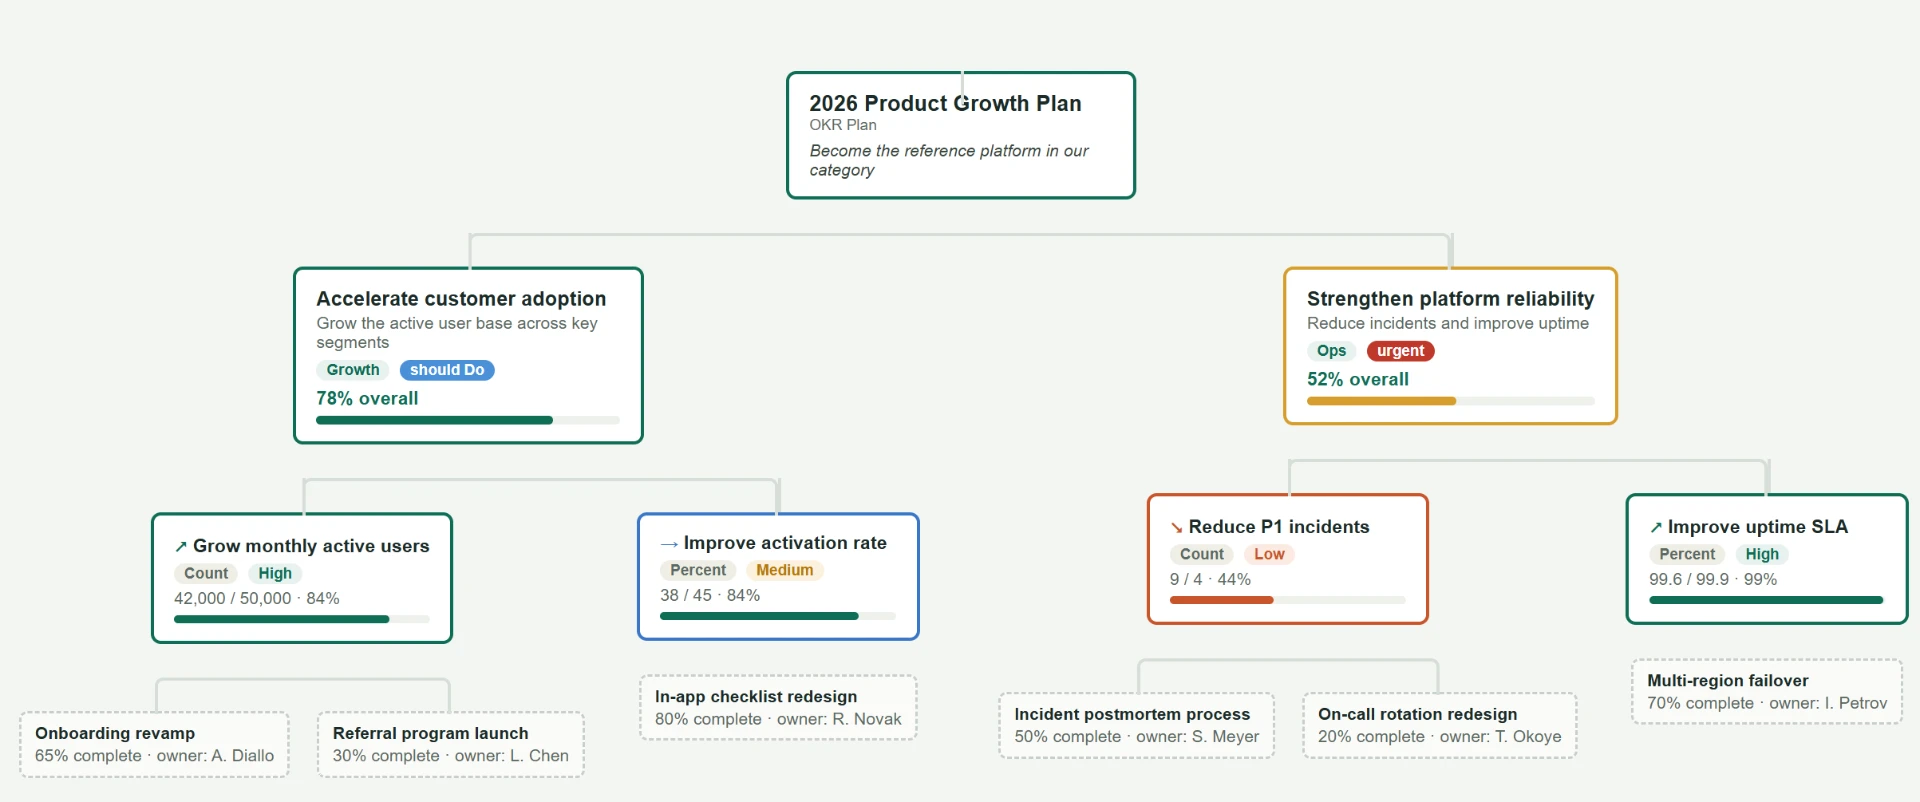Click the Grow monthly active users progress bar
The height and width of the screenshot is (802, 1920).
coord(302,620)
